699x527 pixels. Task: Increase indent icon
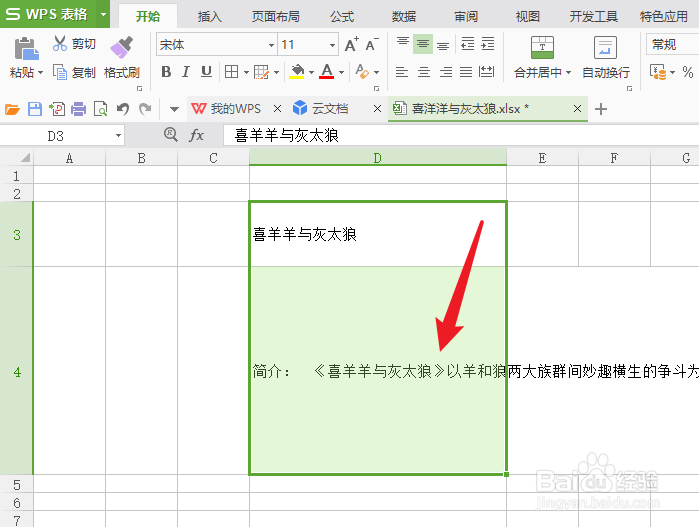pyautogui.click(x=488, y=44)
